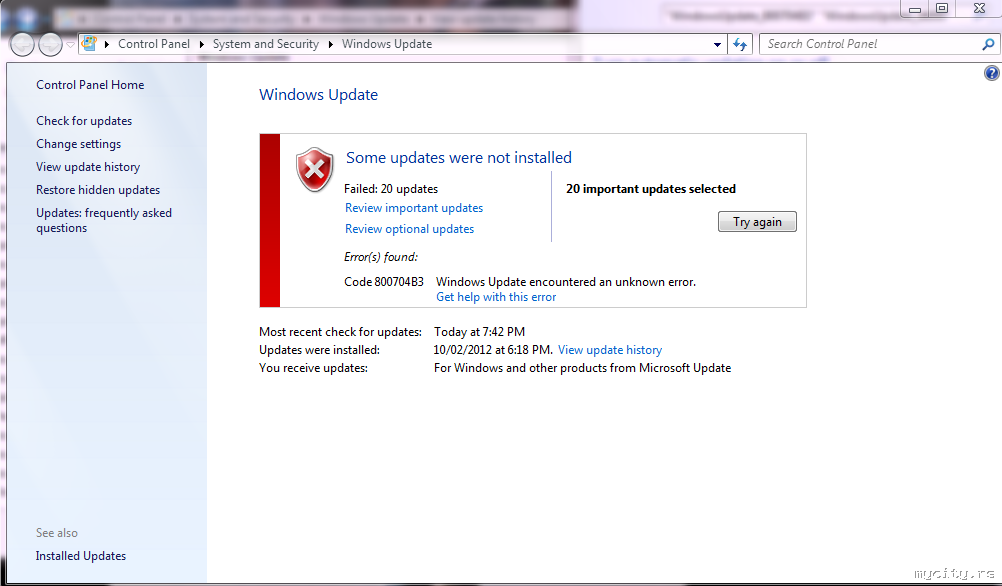The width and height of the screenshot is (1002, 586).
Task: Click Restore hidden updates link
Action: (x=98, y=190)
